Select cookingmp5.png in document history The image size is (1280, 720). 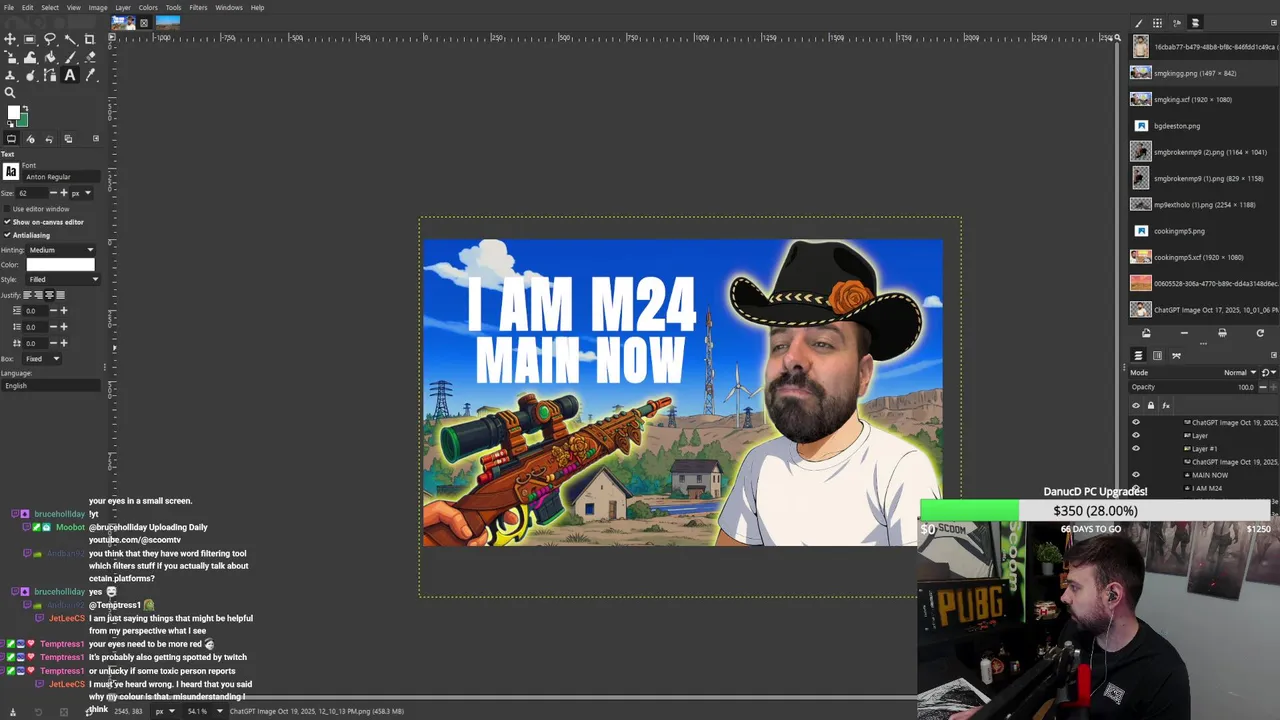pyautogui.click(x=1204, y=231)
